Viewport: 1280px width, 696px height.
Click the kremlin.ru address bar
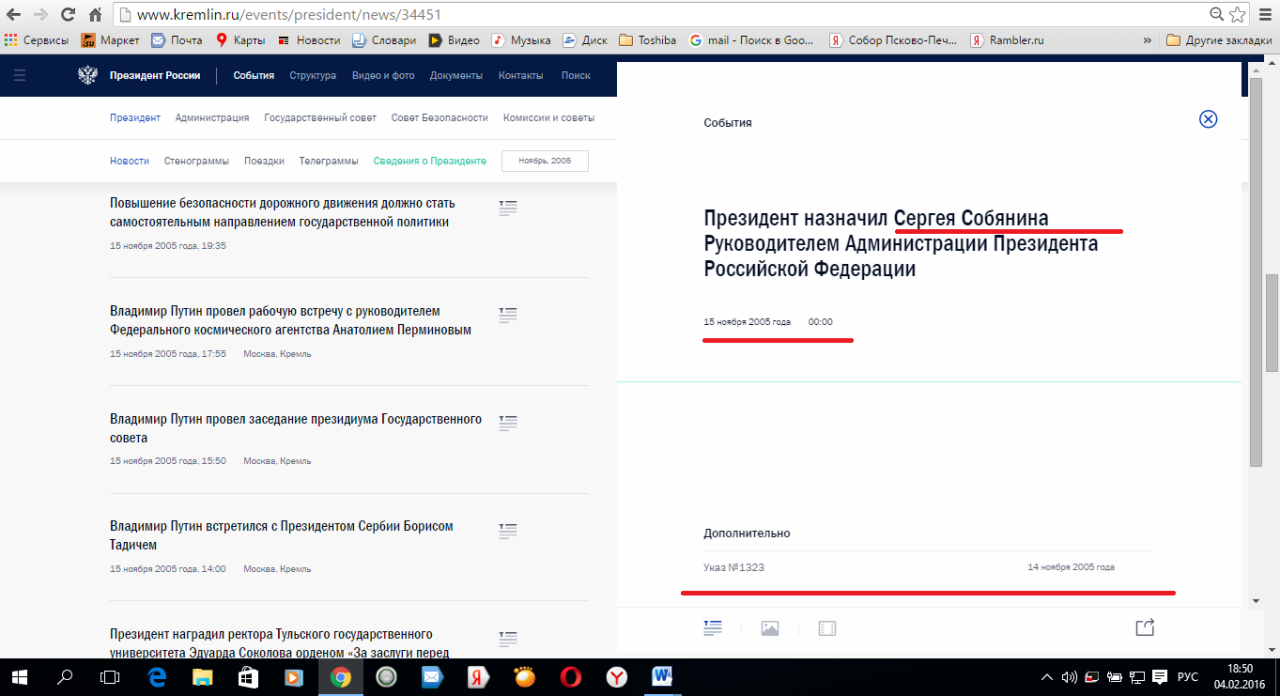(660, 15)
